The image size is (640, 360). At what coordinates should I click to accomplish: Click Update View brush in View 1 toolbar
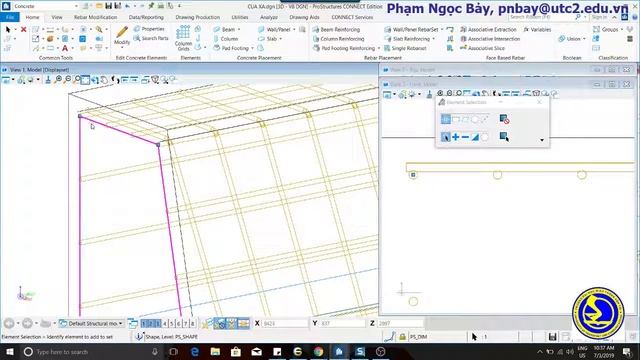click(x=48, y=80)
